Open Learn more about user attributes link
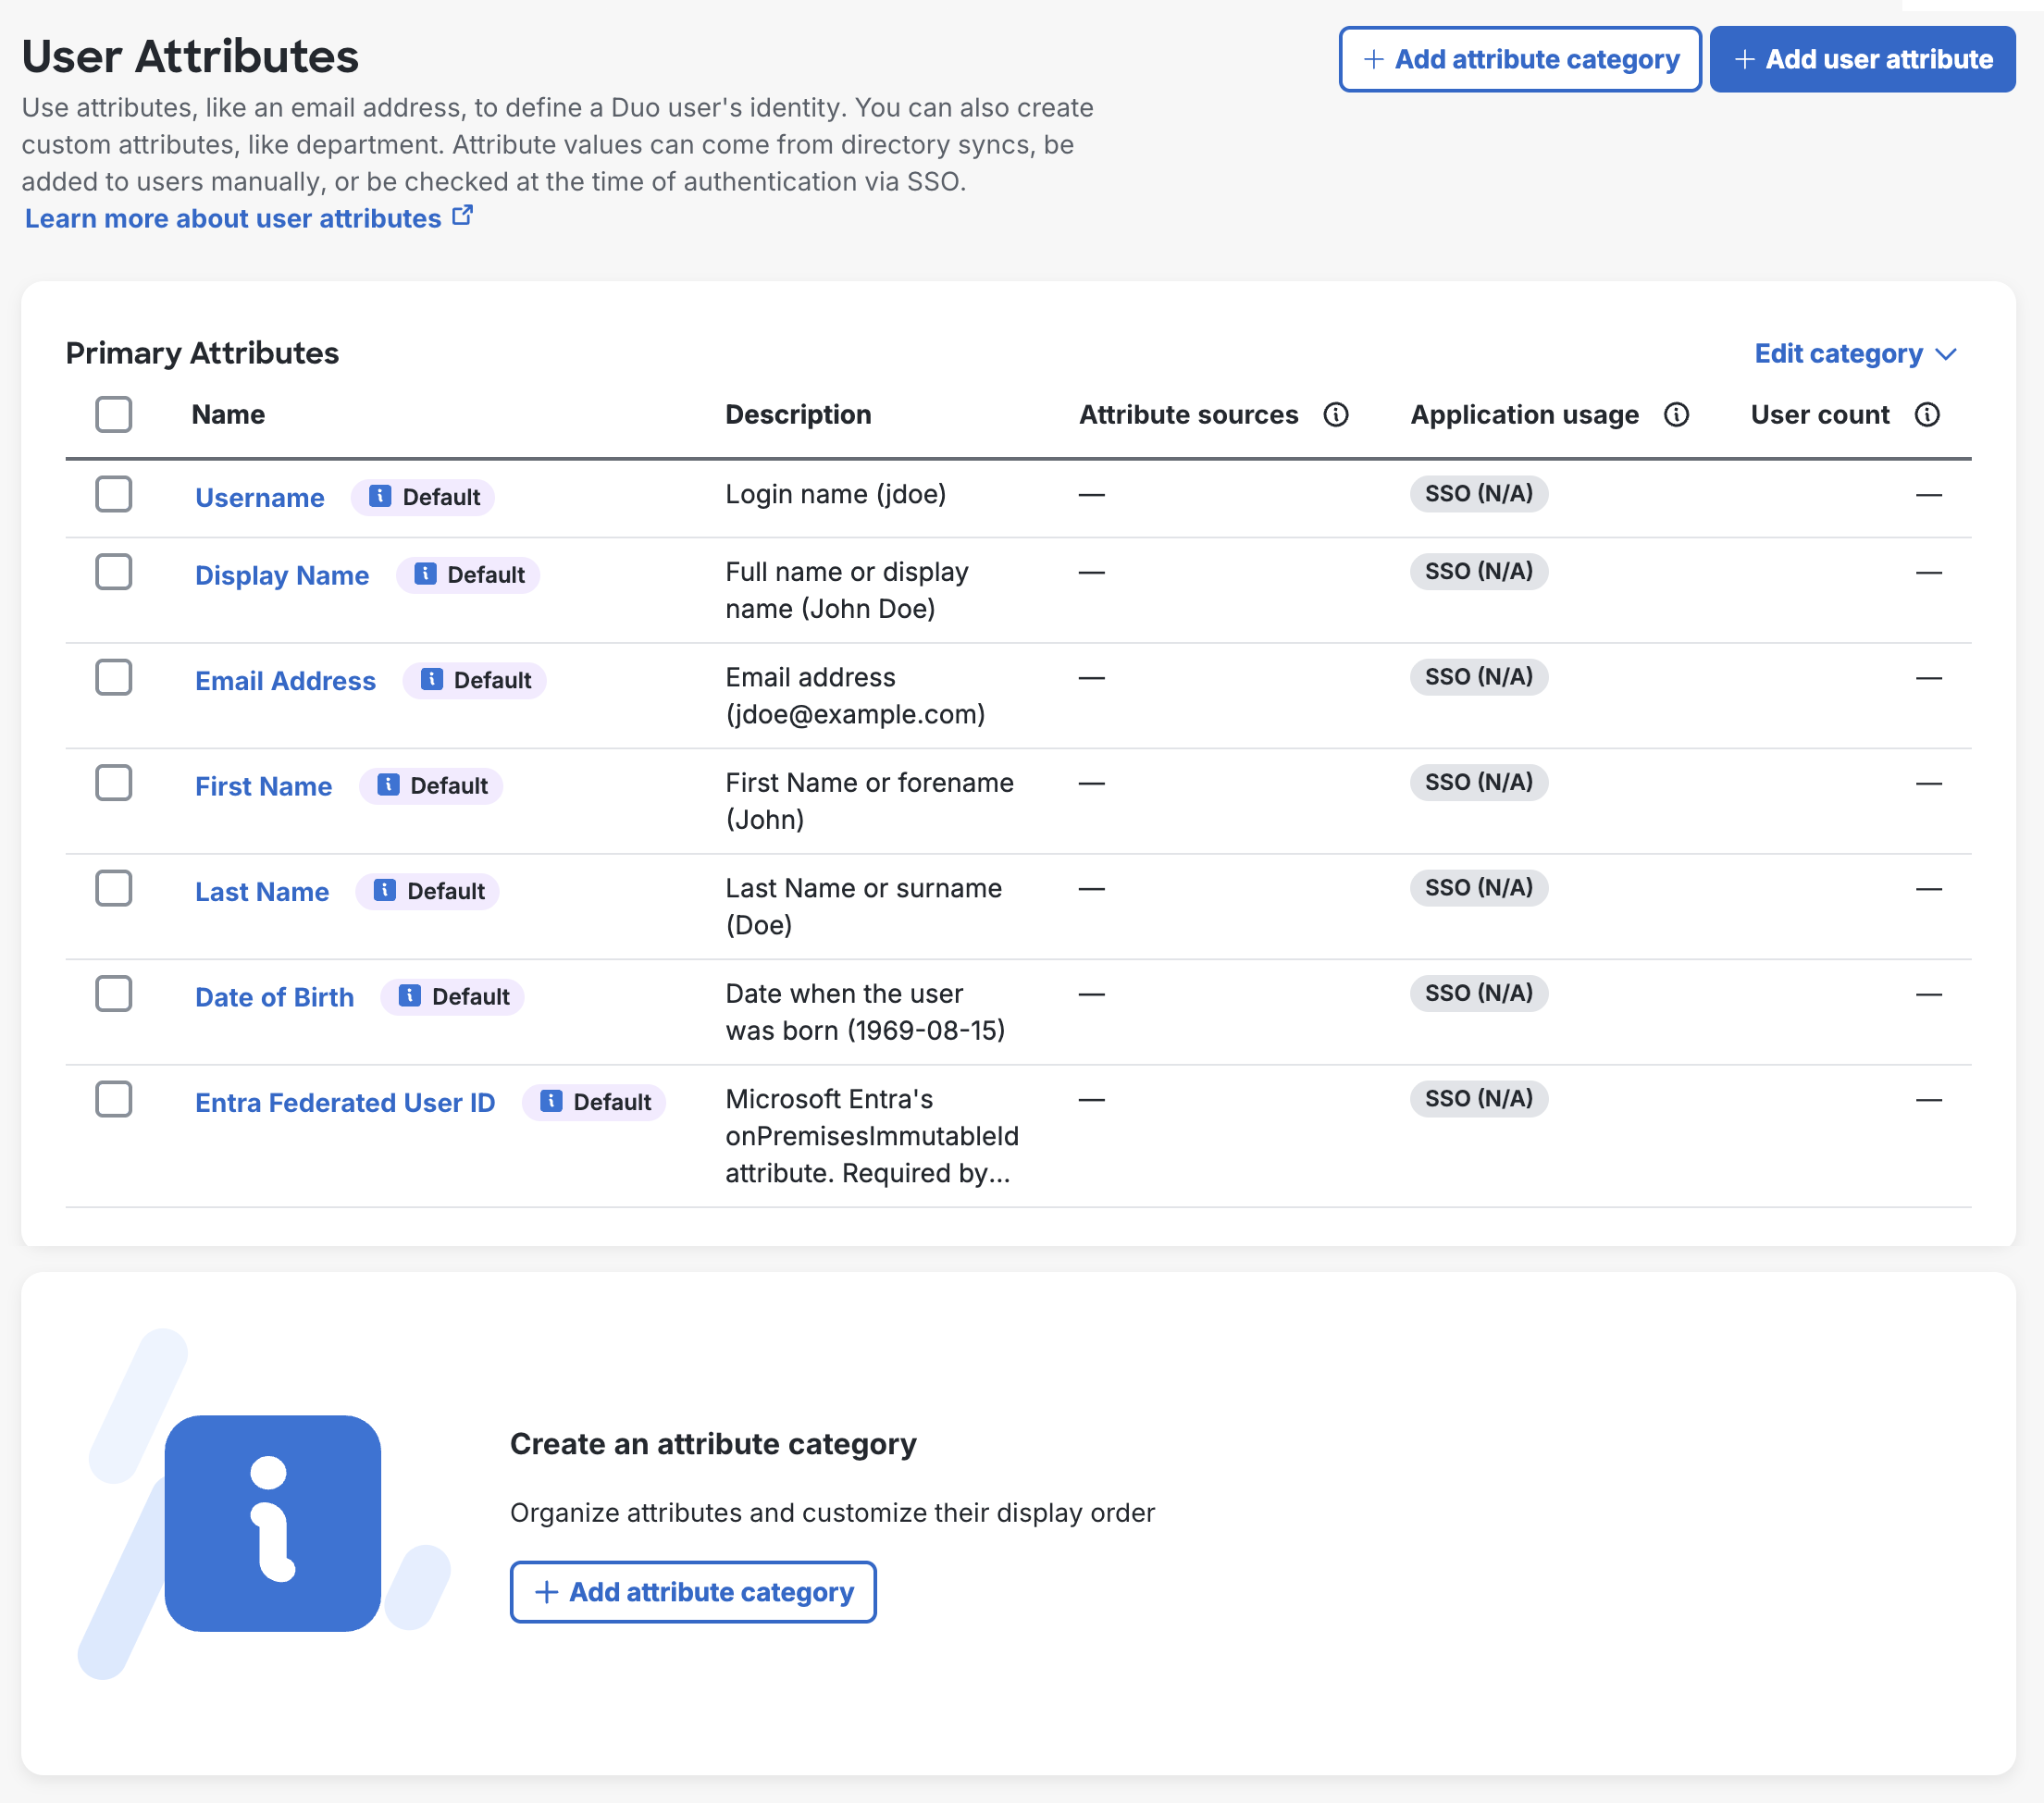Viewport: 2044px width, 1803px height. click(x=233, y=218)
